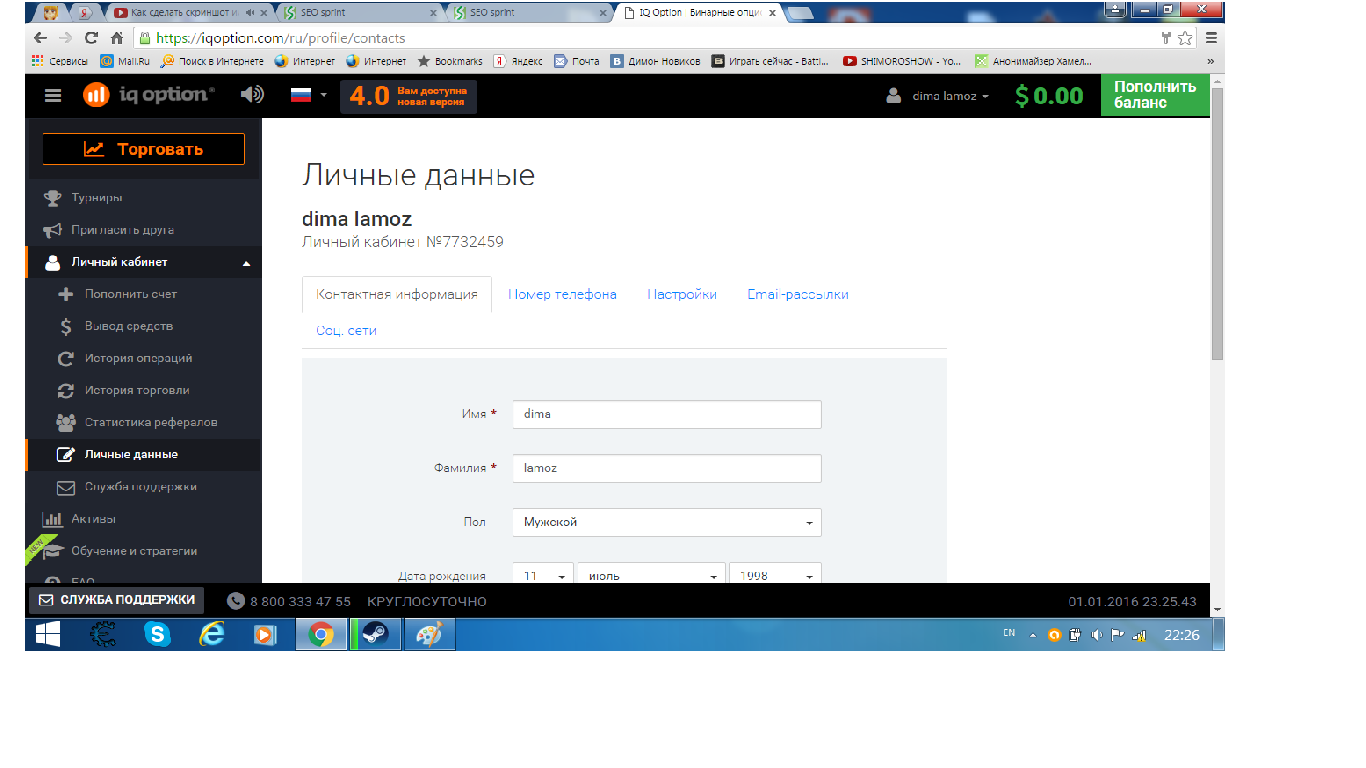The image size is (1366, 768).
Task: Click the Chrome taskbar icon
Action: coord(321,634)
